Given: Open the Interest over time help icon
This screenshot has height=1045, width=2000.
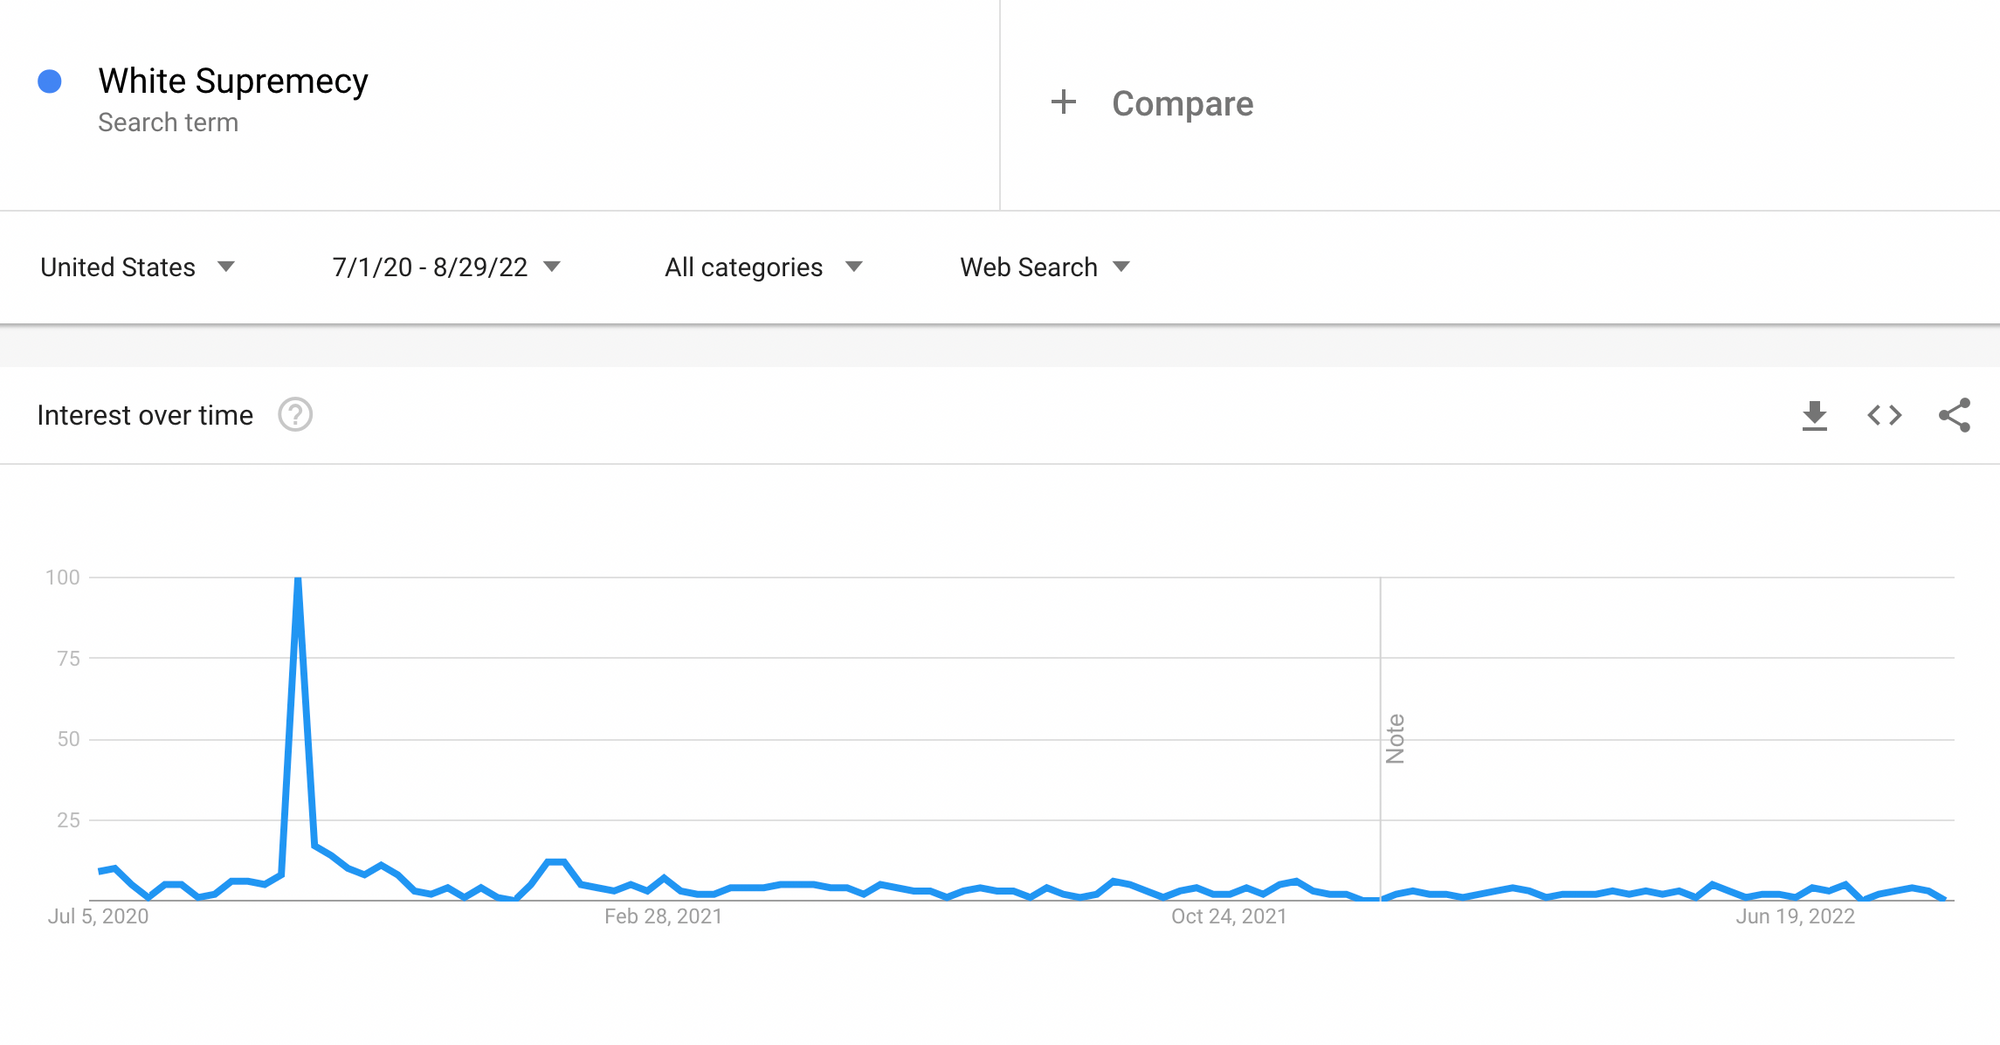Looking at the screenshot, I should pyautogui.click(x=295, y=414).
